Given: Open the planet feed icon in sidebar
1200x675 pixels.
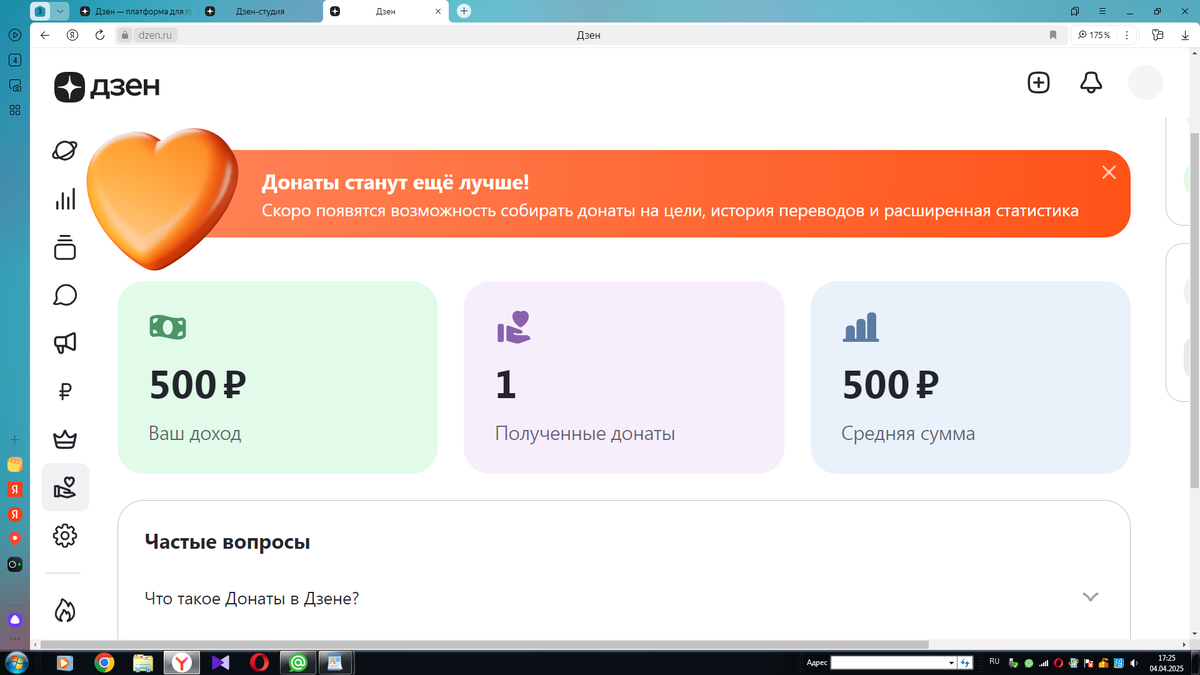Looking at the screenshot, I should (x=65, y=151).
